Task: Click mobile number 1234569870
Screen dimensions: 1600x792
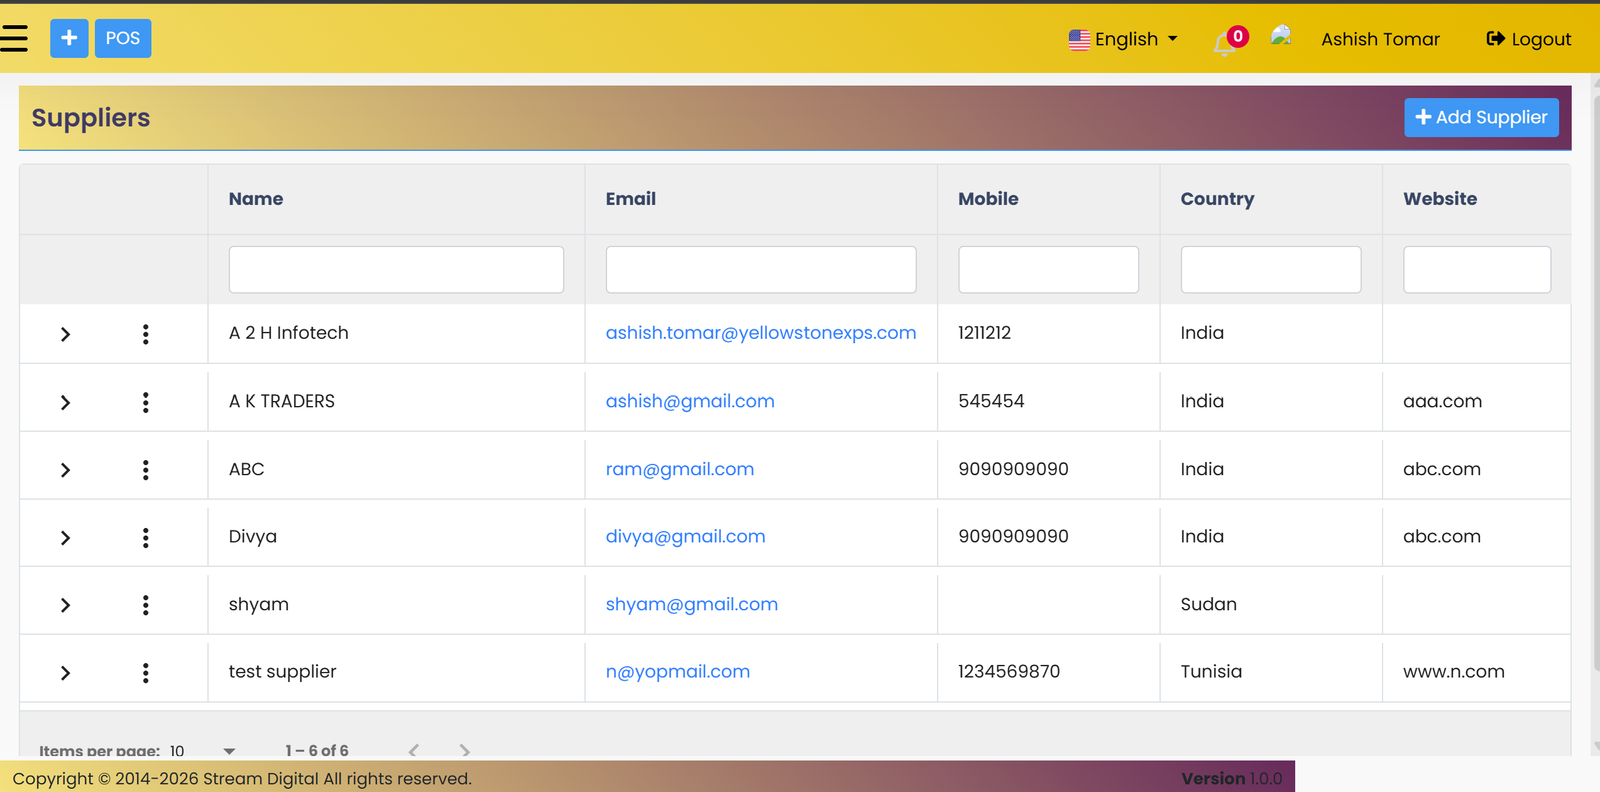Action: tap(1009, 672)
